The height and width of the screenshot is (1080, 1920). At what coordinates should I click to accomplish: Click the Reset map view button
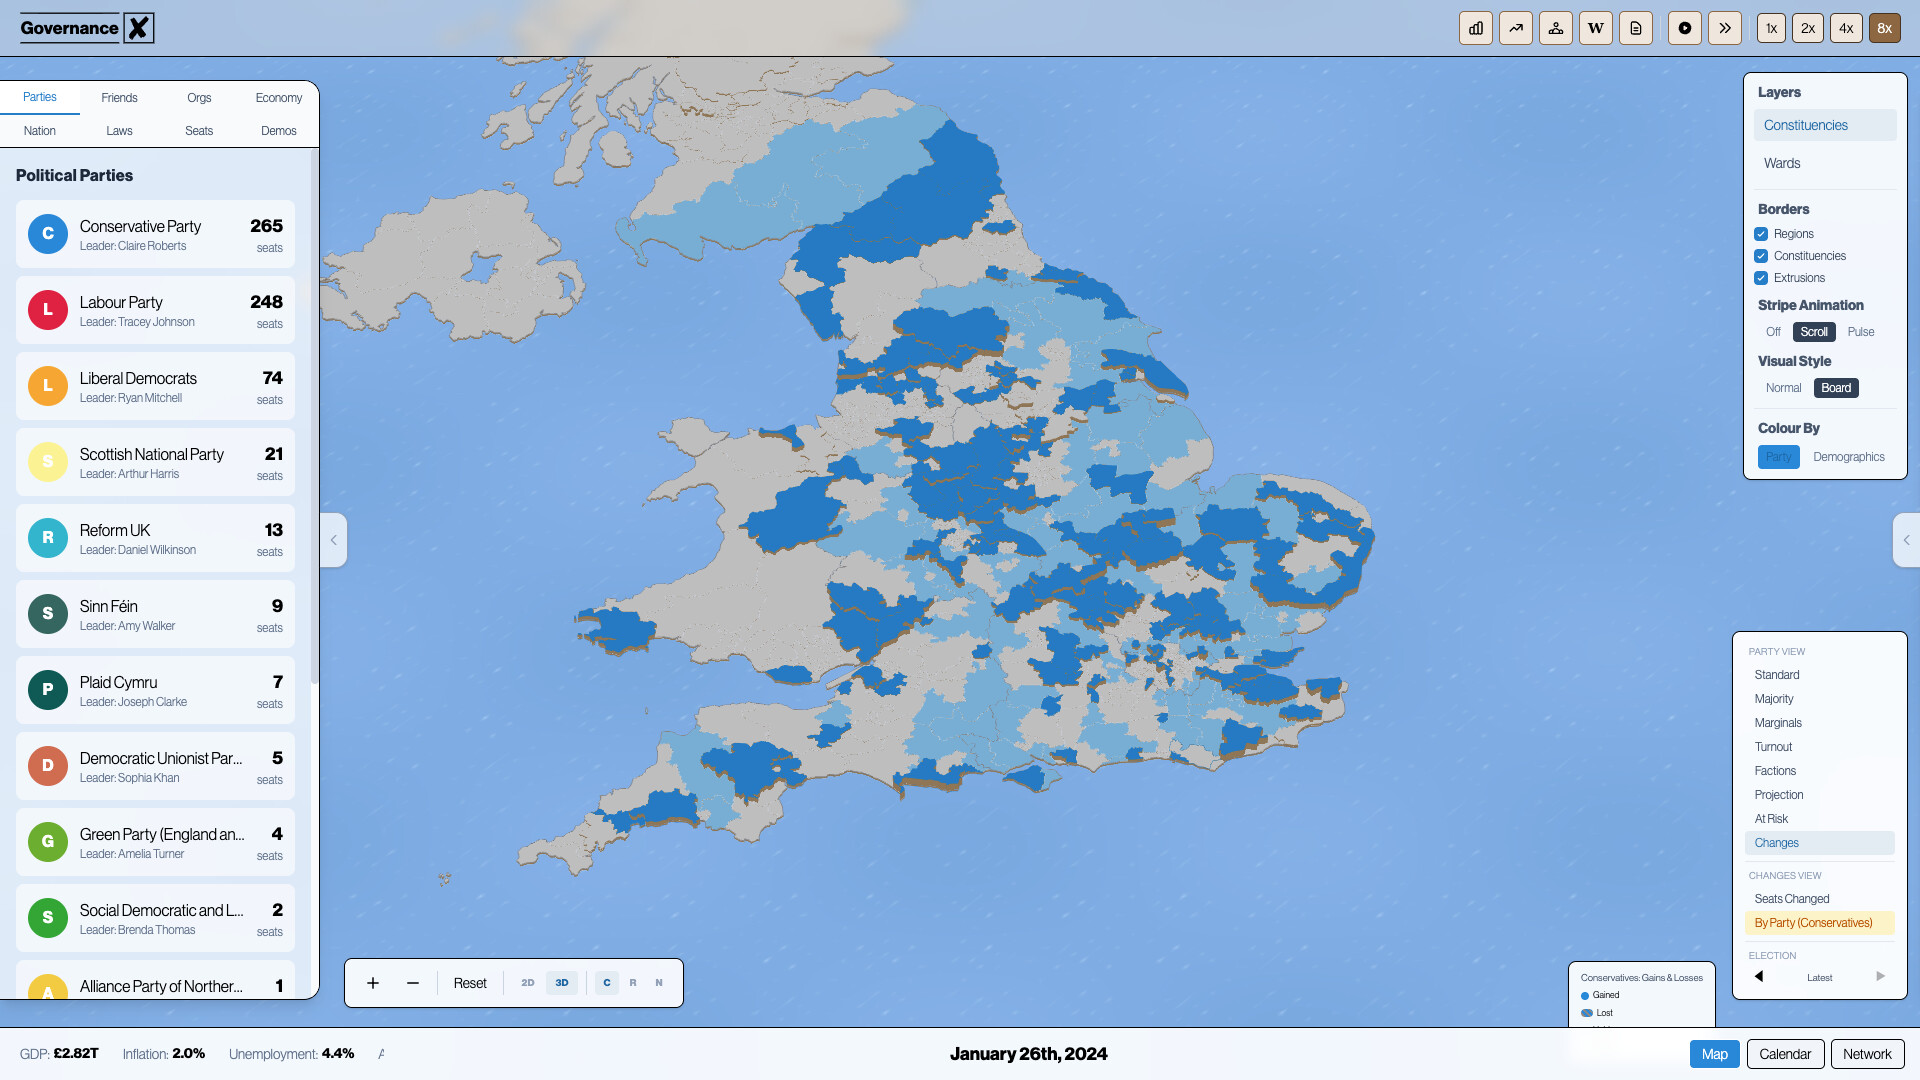point(469,983)
